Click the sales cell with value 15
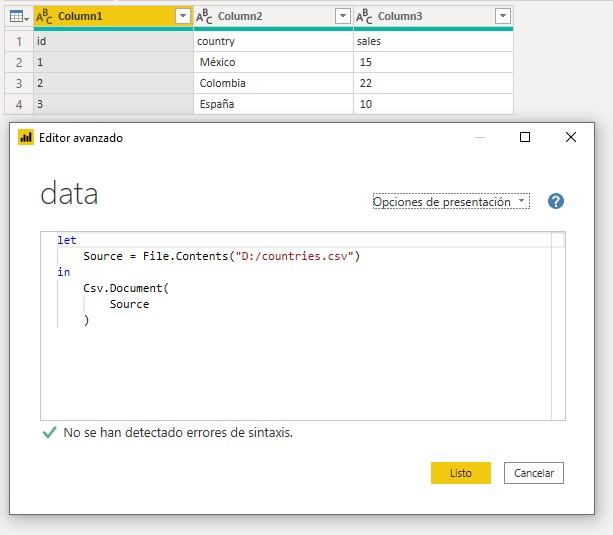The width and height of the screenshot is (613, 535). [433, 62]
